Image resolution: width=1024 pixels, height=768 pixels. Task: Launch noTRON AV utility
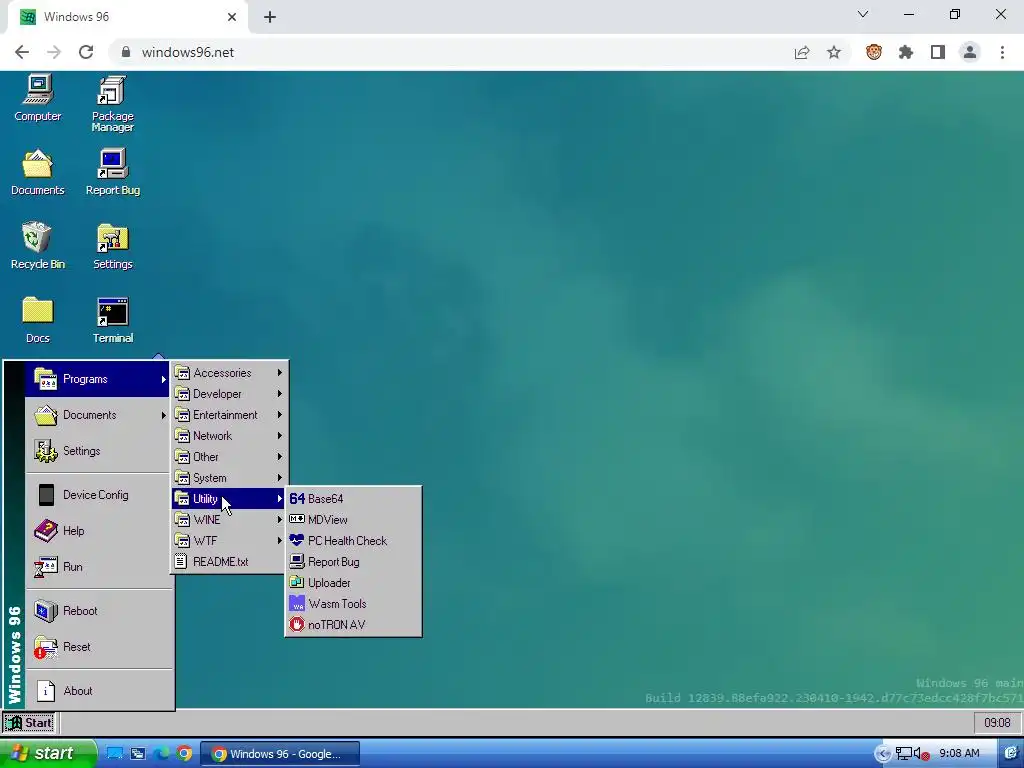tap(353, 624)
